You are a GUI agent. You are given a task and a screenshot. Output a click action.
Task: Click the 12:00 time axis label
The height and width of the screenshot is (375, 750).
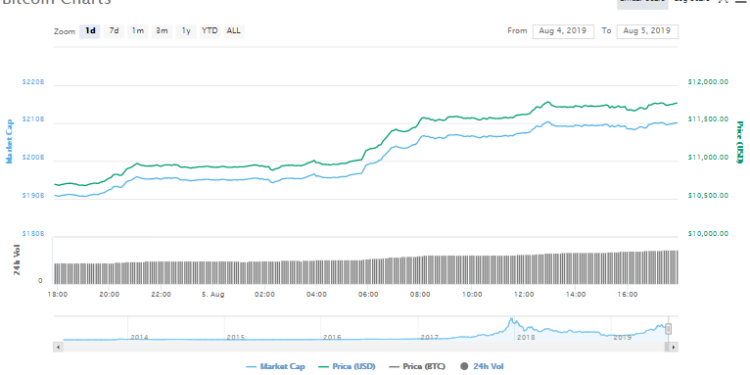click(x=524, y=295)
